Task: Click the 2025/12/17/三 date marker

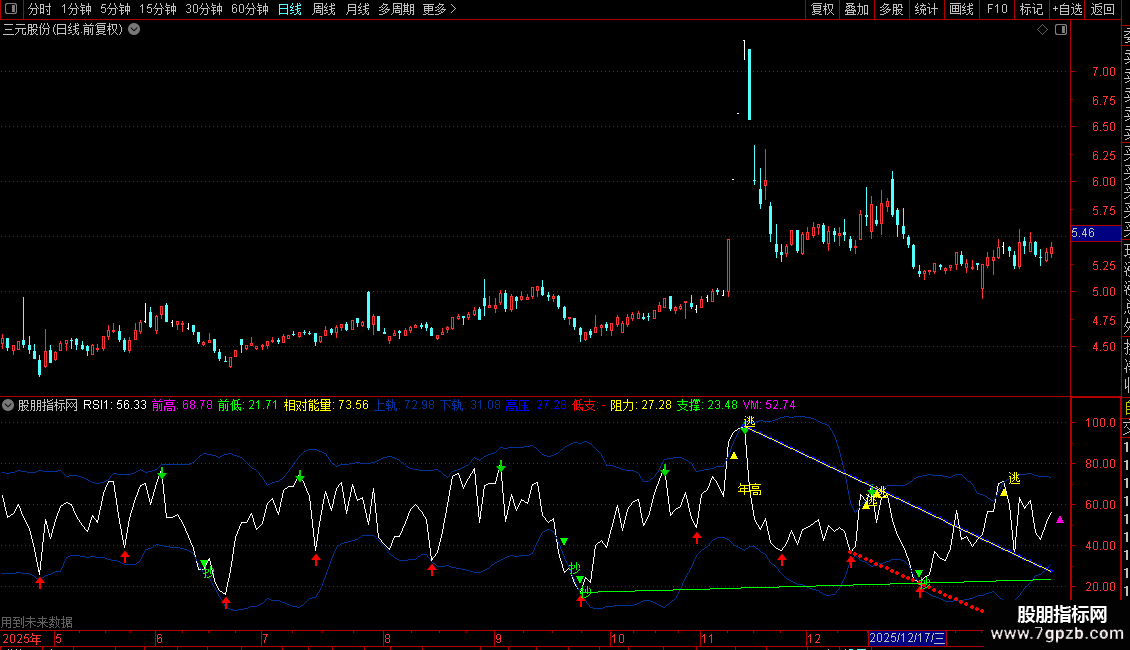Action: point(907,638)
